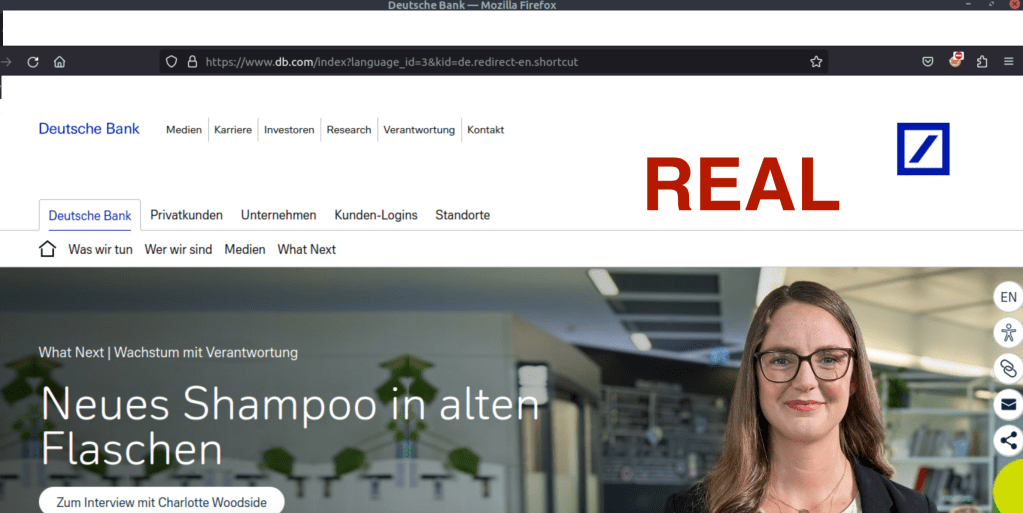
Task: Expand the Wer wir sind submenu
Action: [178, 249]
